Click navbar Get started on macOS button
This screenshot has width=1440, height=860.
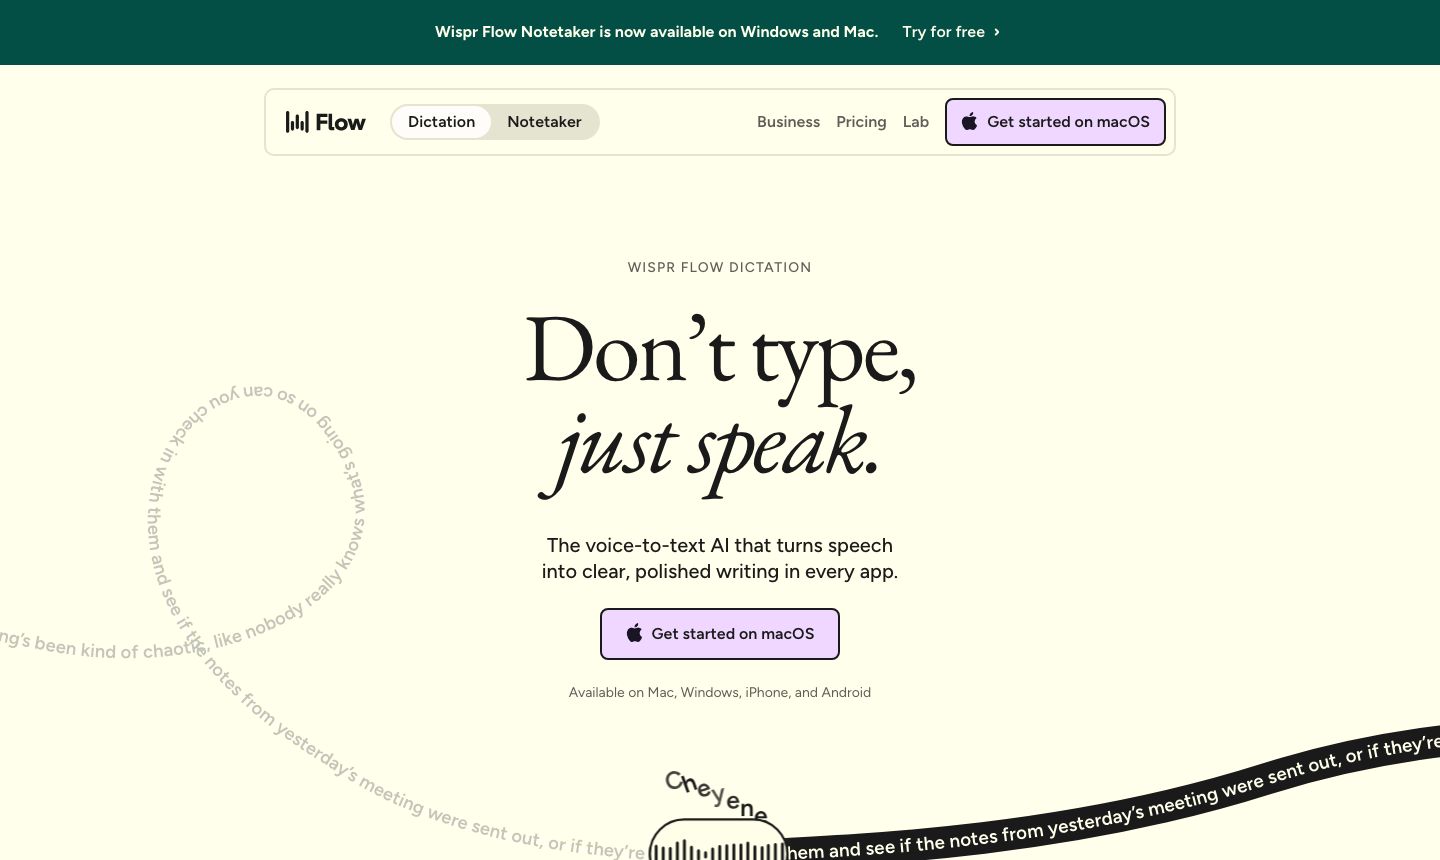coord(1055,122)
